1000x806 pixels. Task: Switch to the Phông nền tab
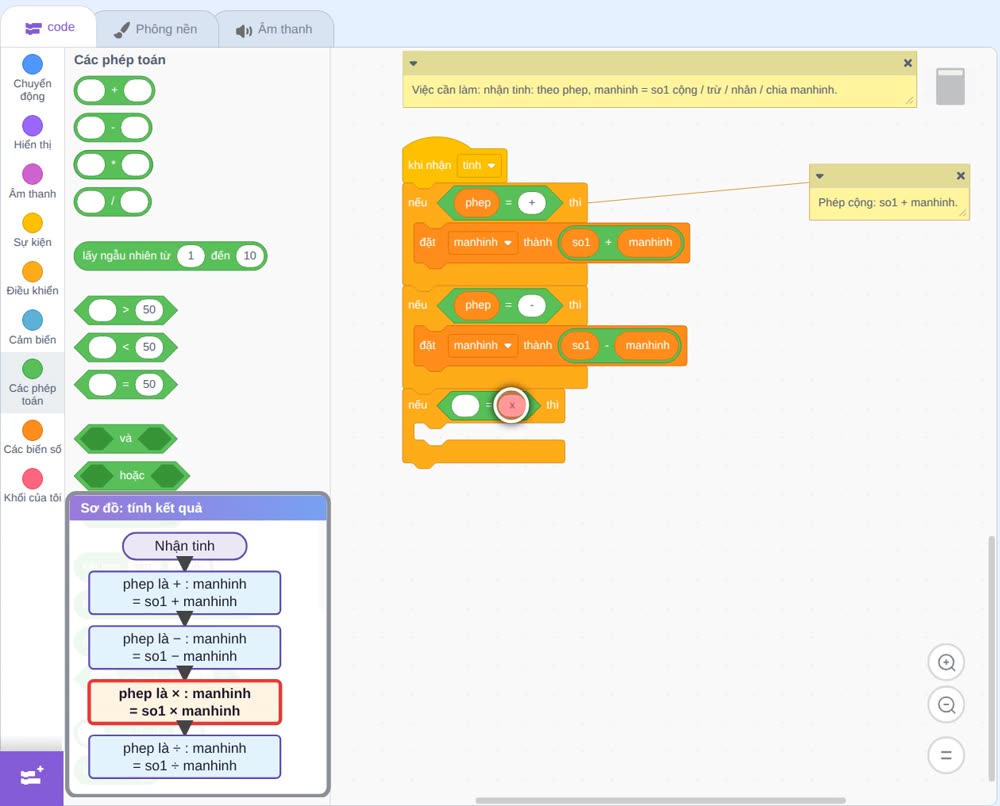(156, 29)
